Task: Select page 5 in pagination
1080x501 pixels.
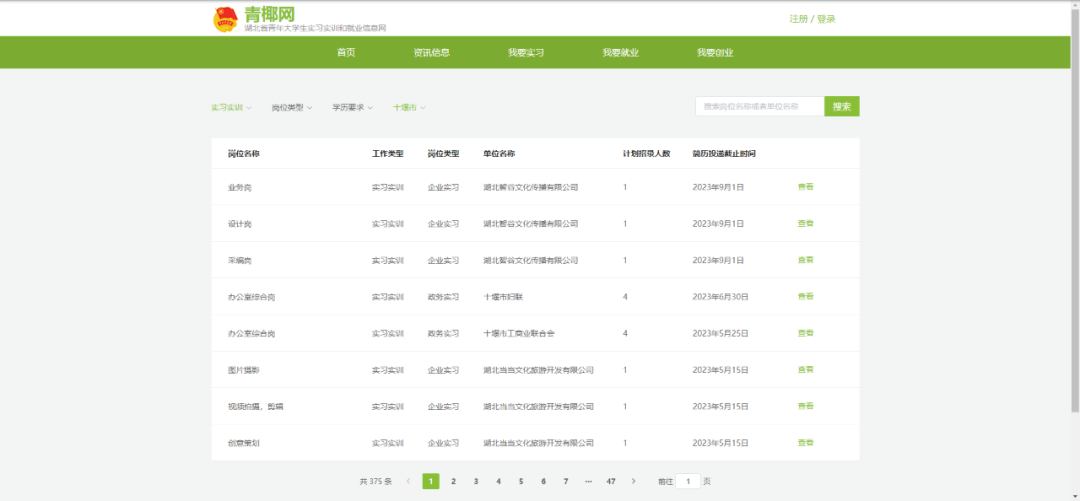Action: [x=521, y=481]
